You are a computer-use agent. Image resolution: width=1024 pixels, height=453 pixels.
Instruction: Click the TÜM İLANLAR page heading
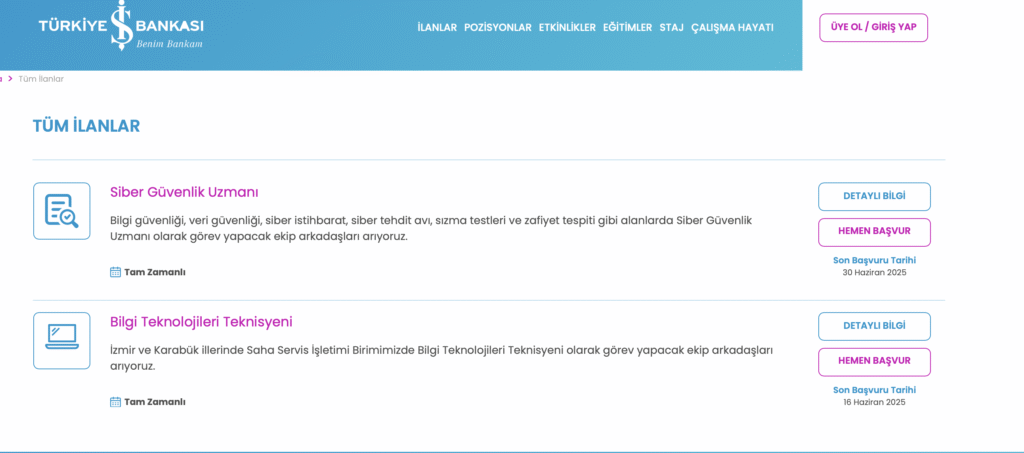pyautogui.click(x=86, y=126)
